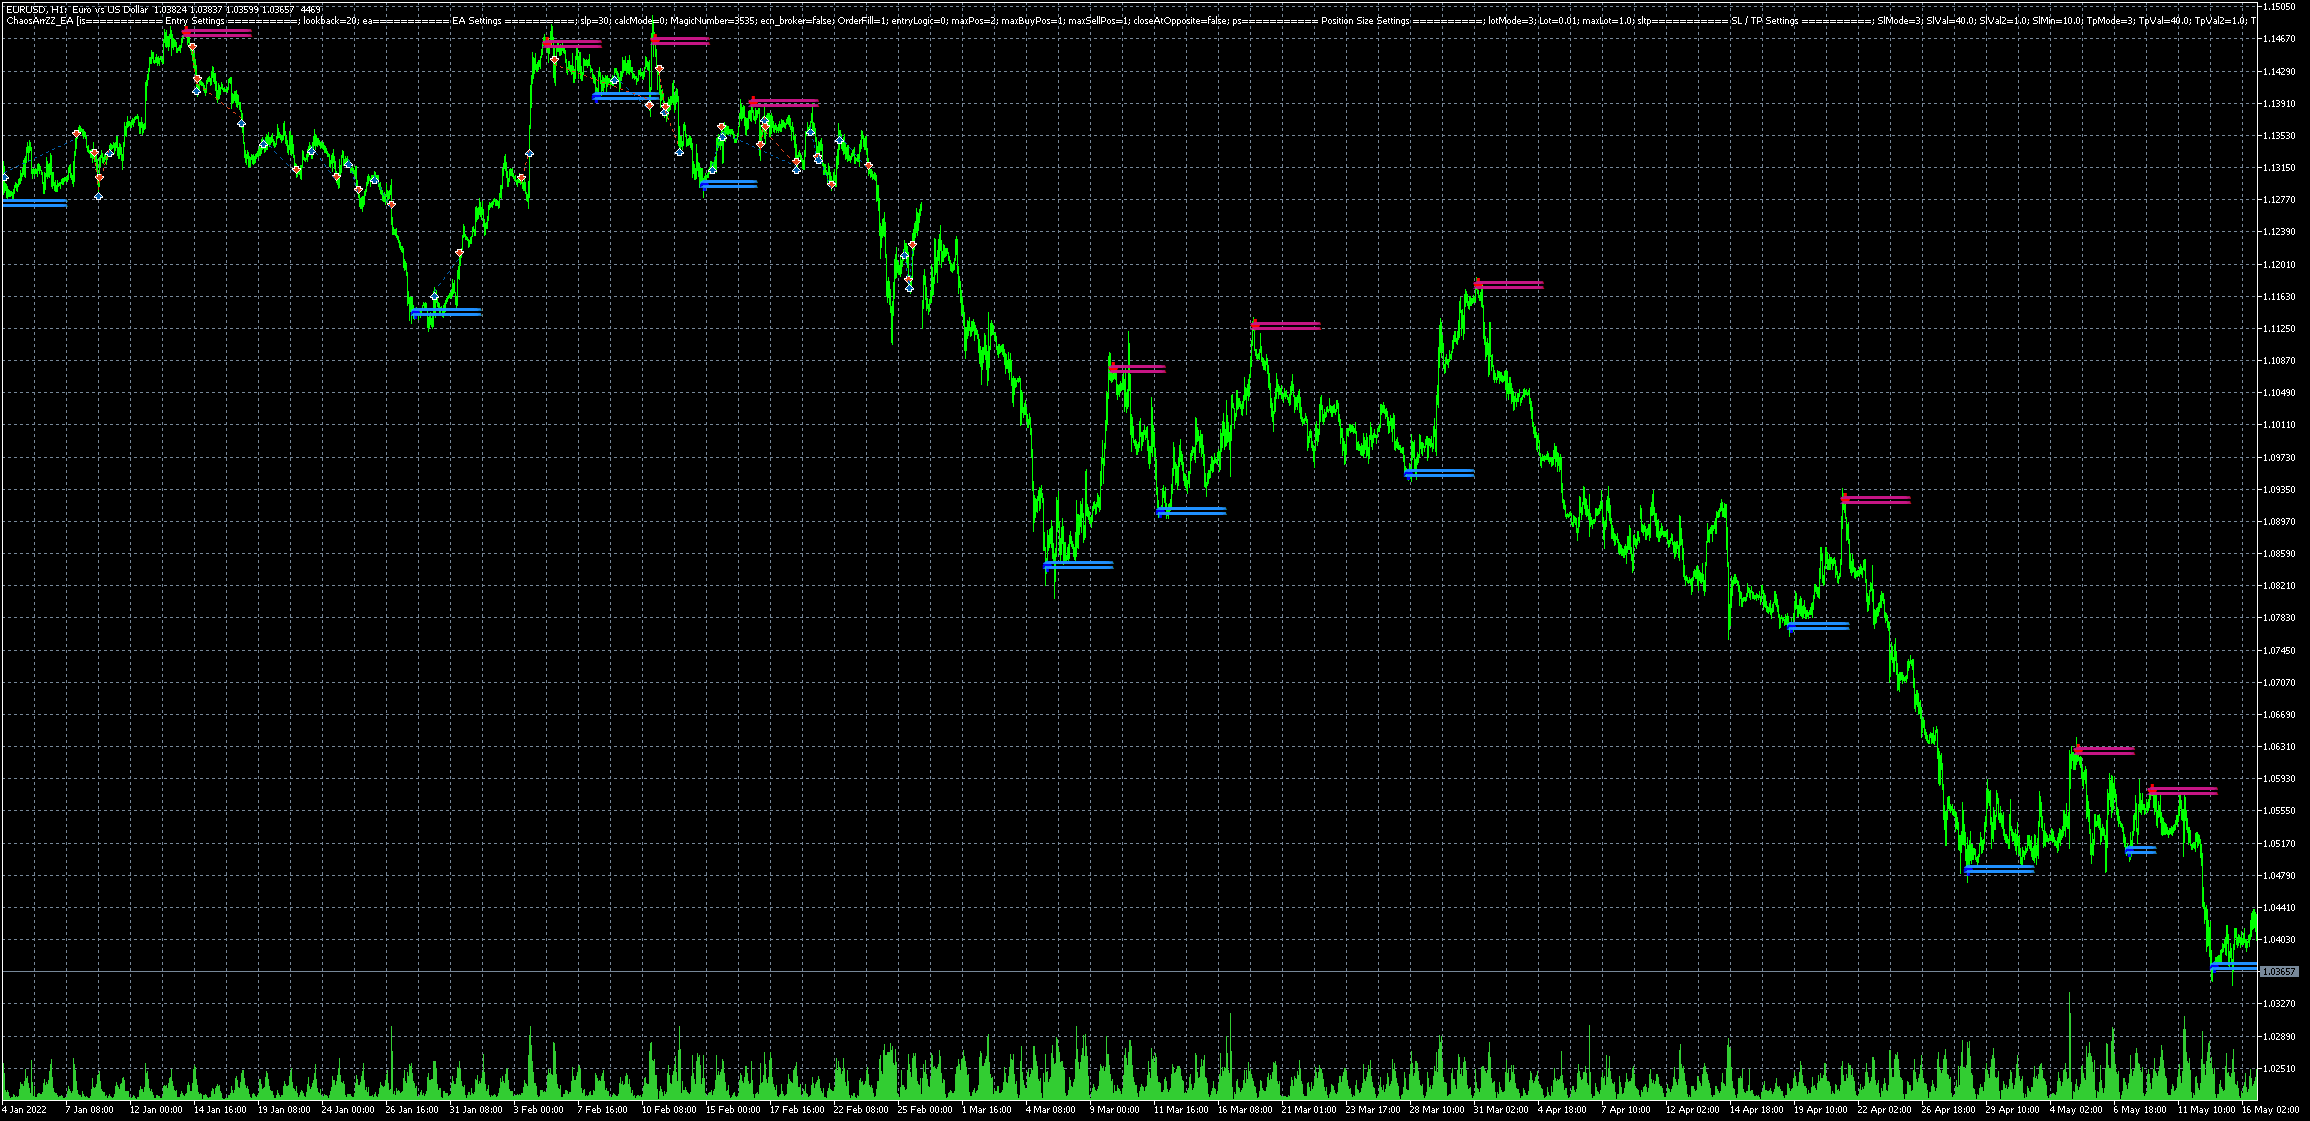The width and height of the screenshot is (2310, 1121).
Task: Click the 3 Feb 00:00 time axis label
Action: 538,1109
